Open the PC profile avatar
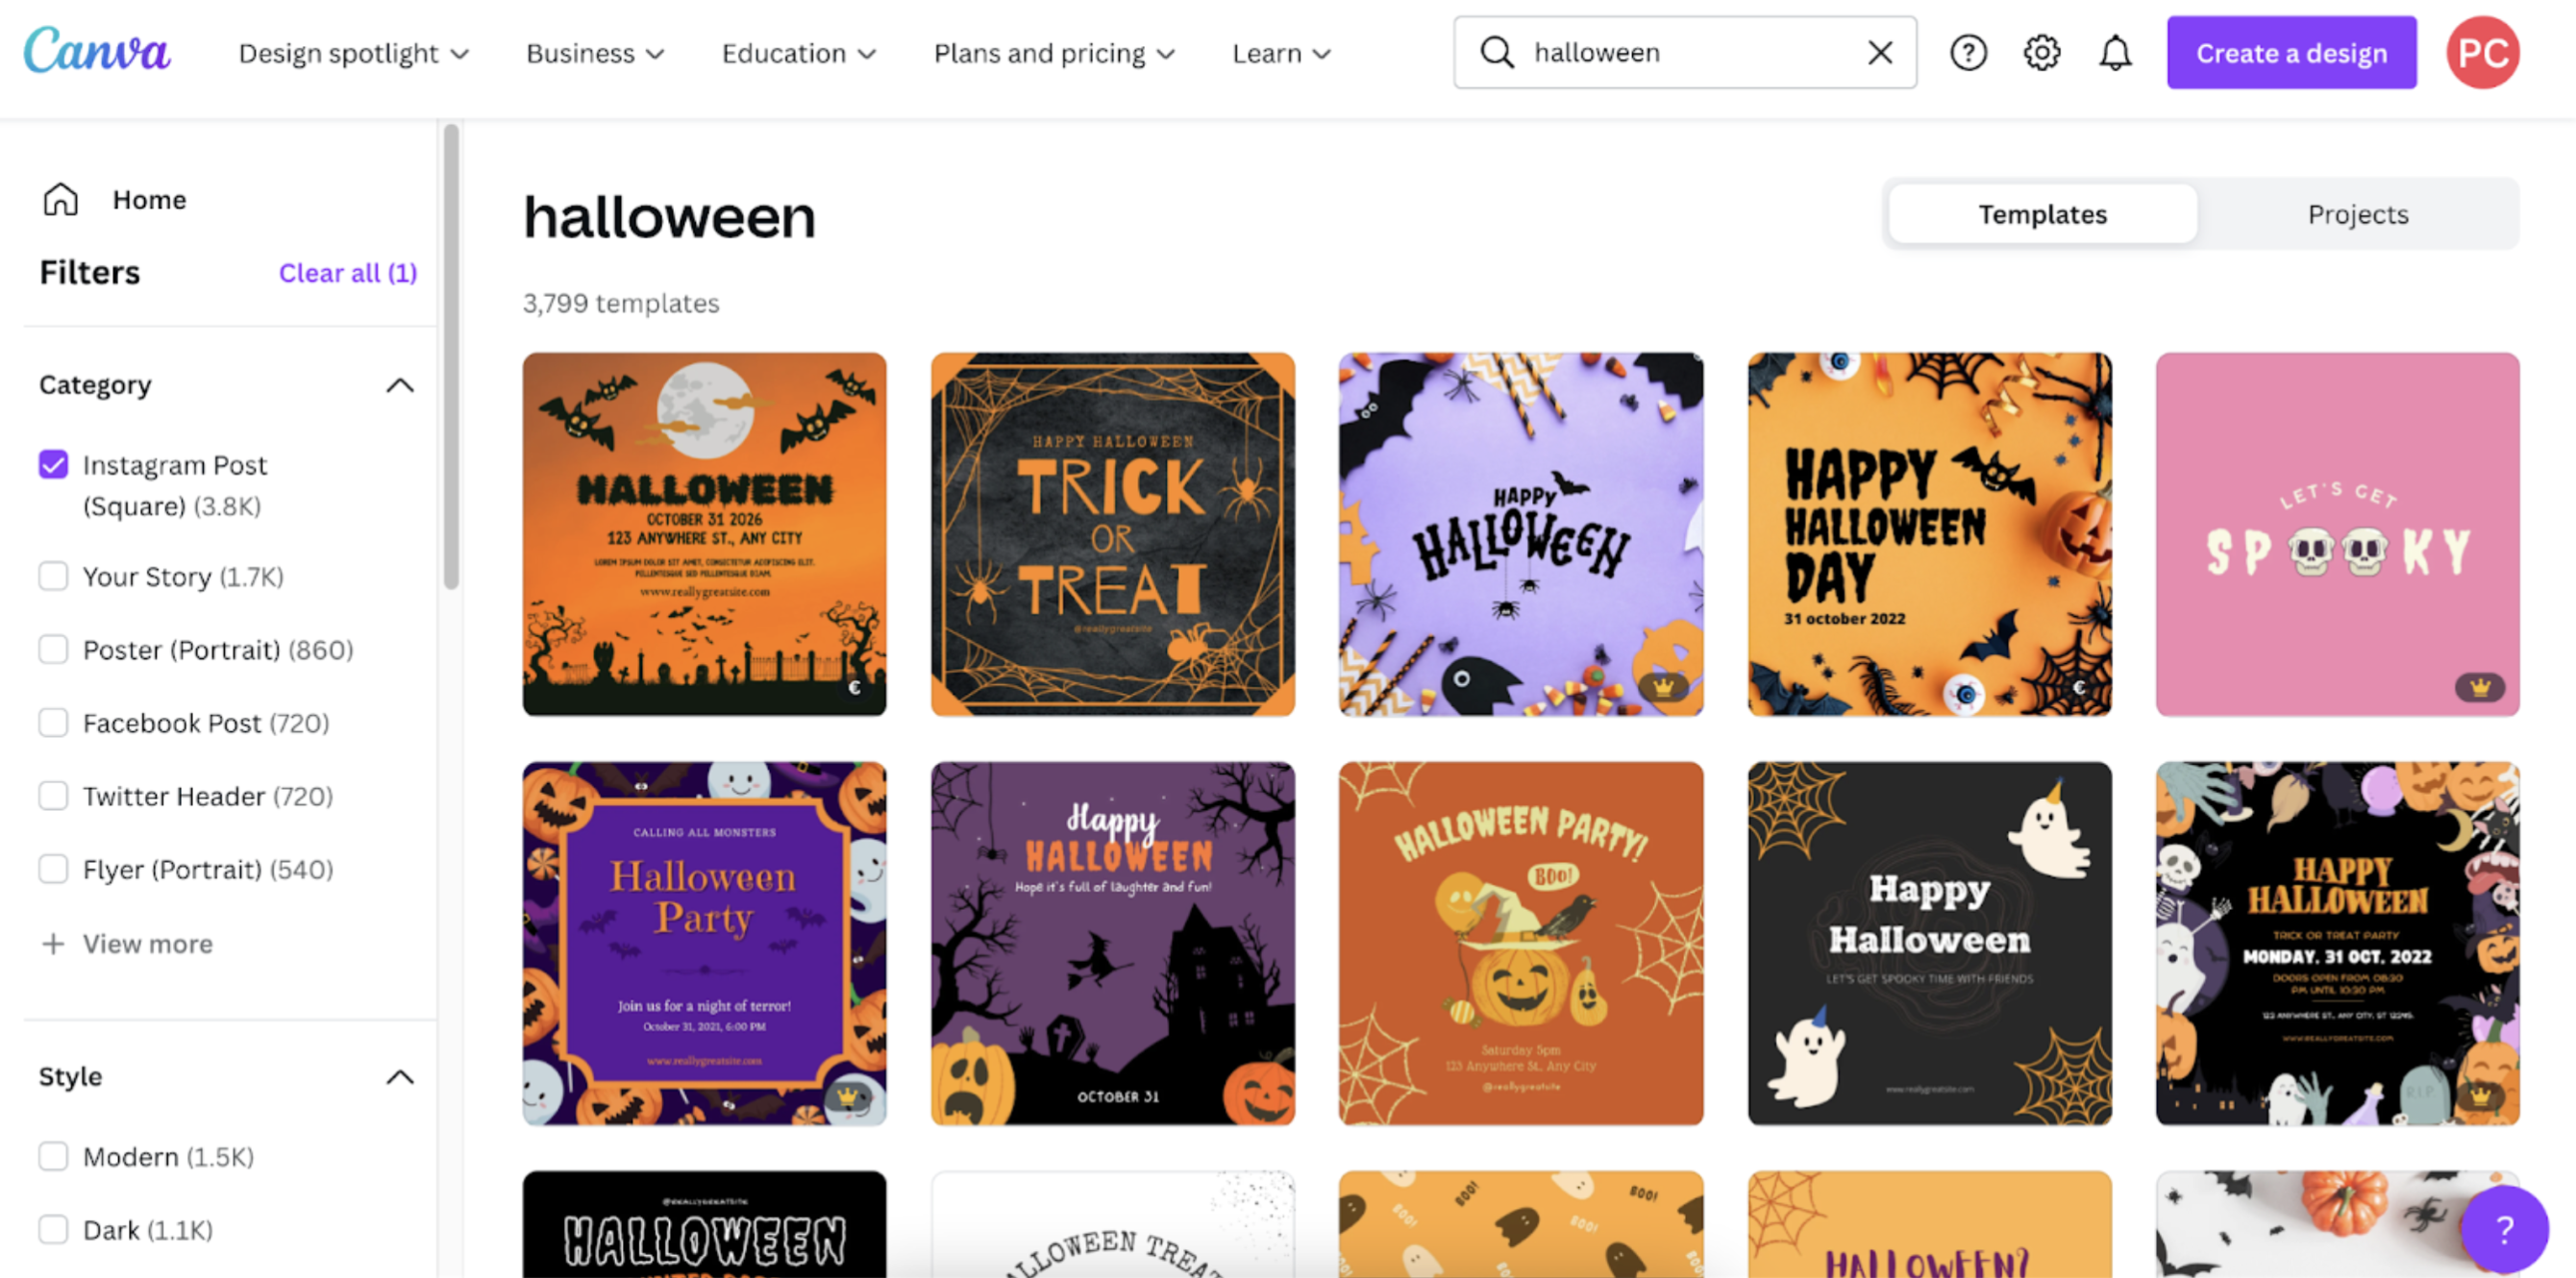The height and width of the screenshot is (1278, 2576). click(x=2482, y=52)
